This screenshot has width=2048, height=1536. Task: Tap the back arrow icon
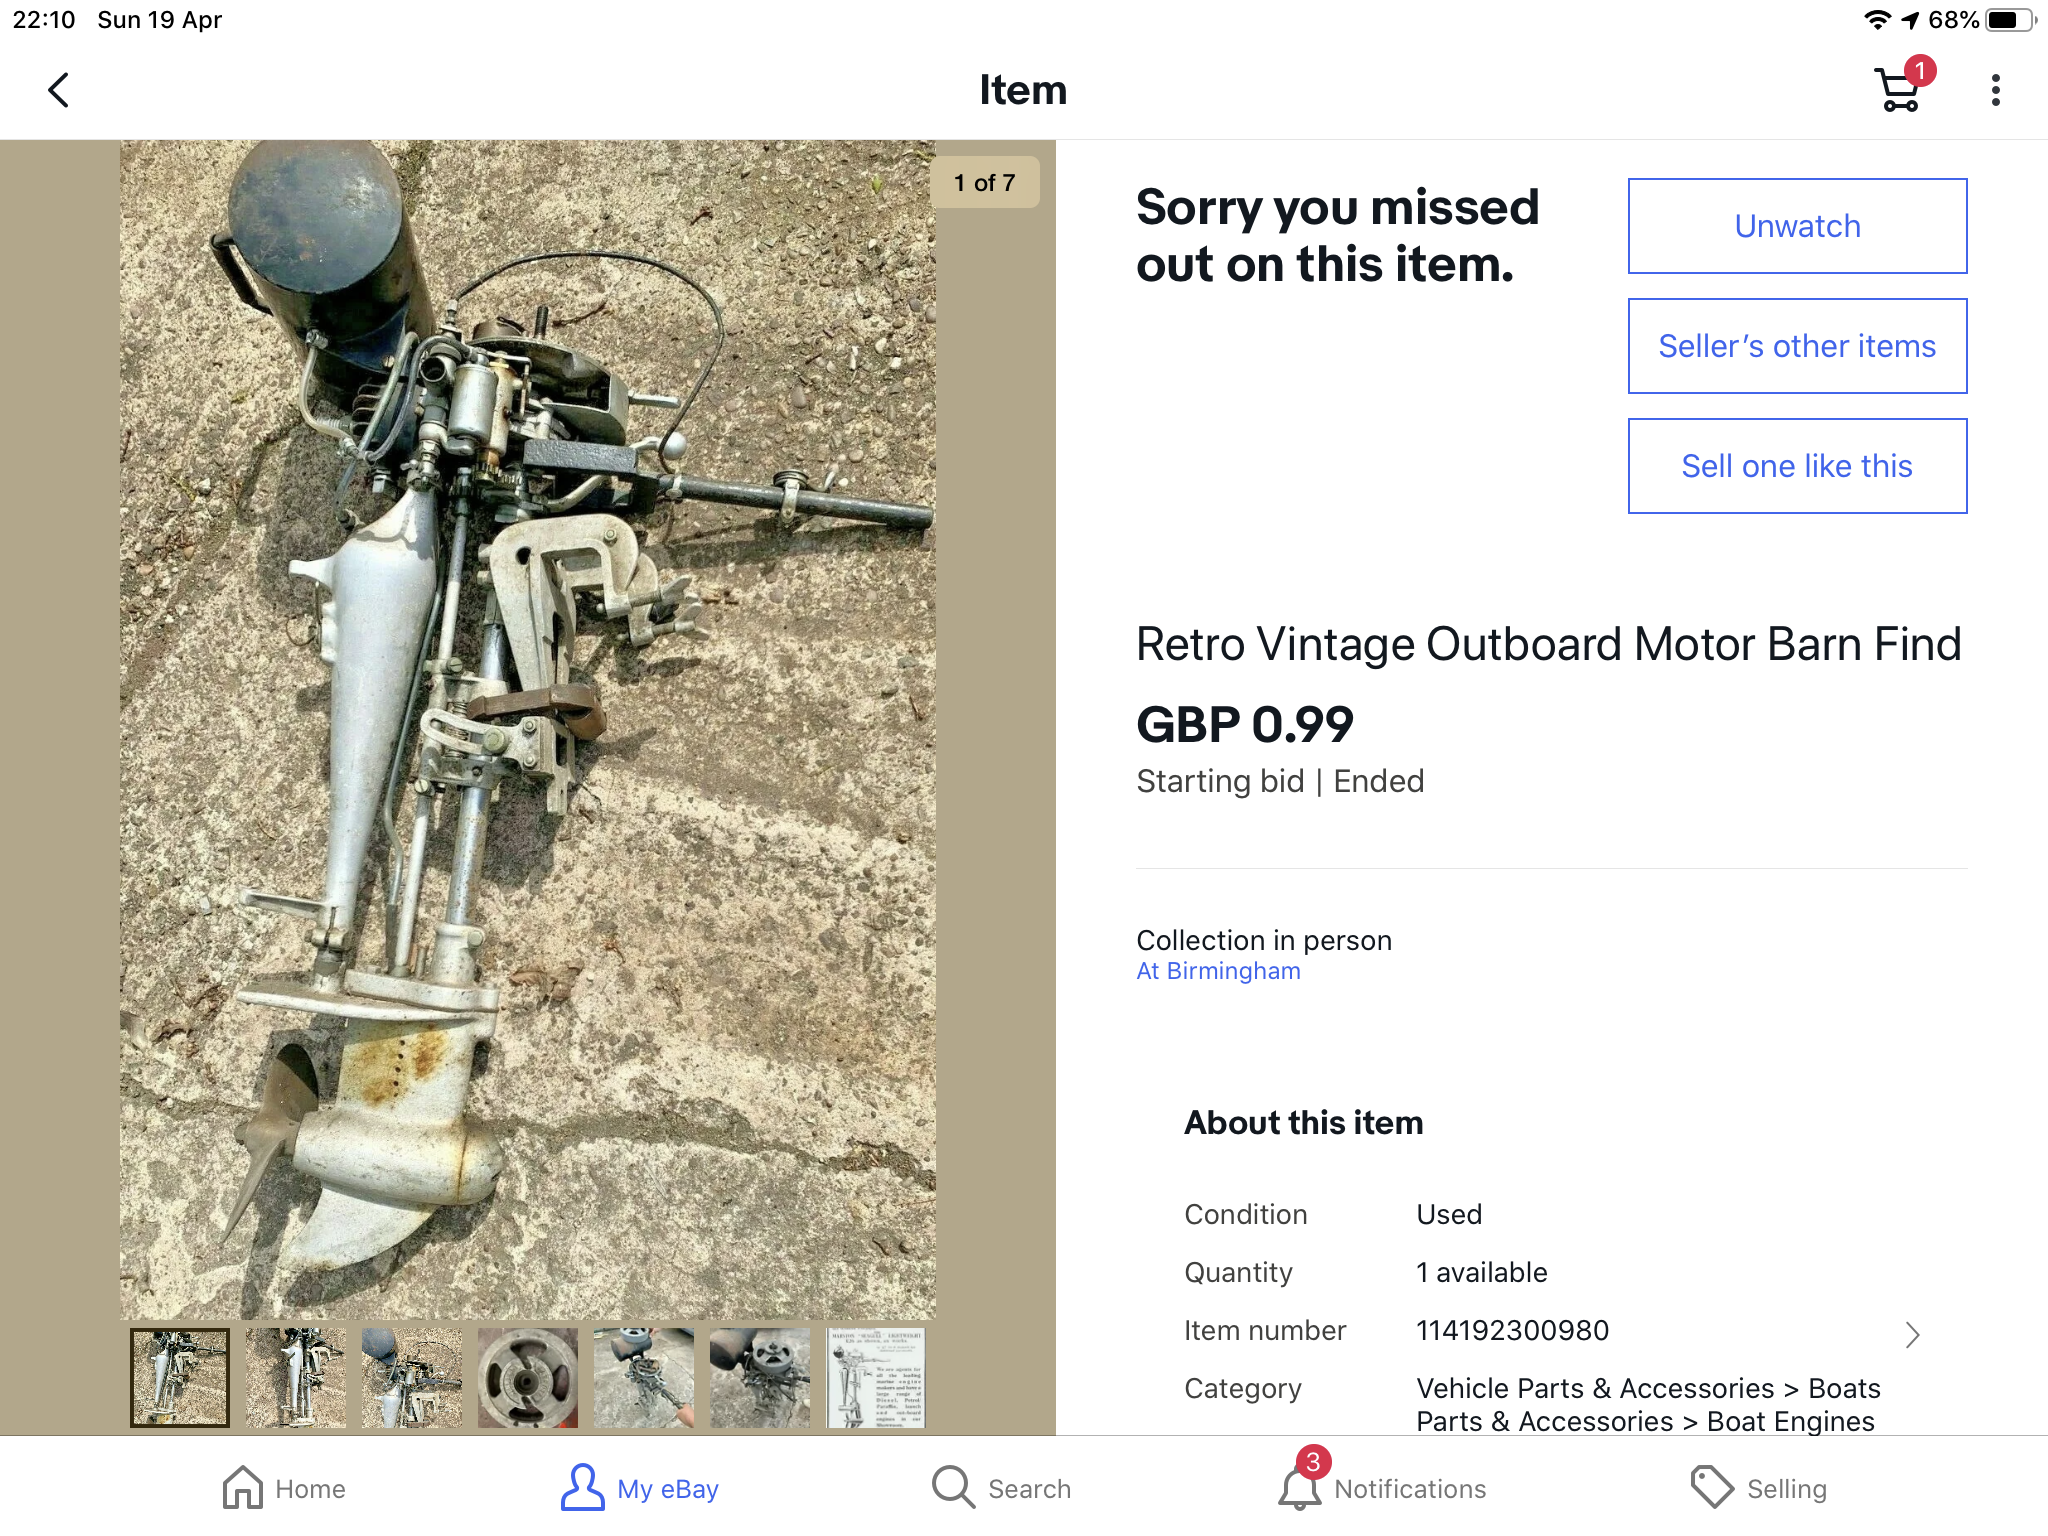pyautogui.click(x=59, y=90)
